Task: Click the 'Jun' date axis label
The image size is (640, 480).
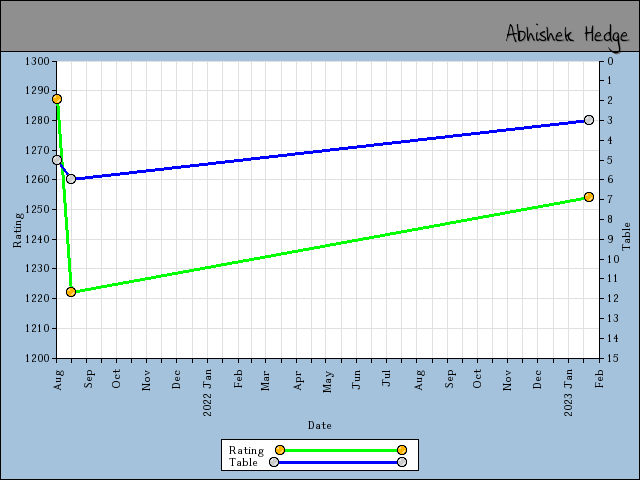Action: tap(356, 379)
